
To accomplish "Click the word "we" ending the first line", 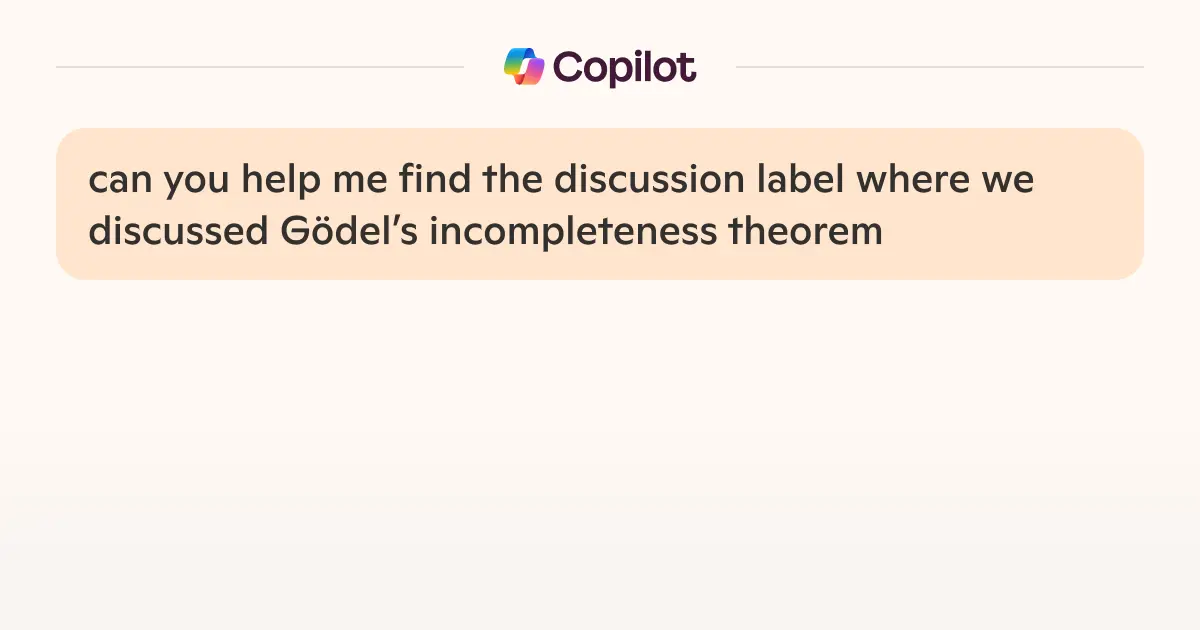I will coord(1008,181).
